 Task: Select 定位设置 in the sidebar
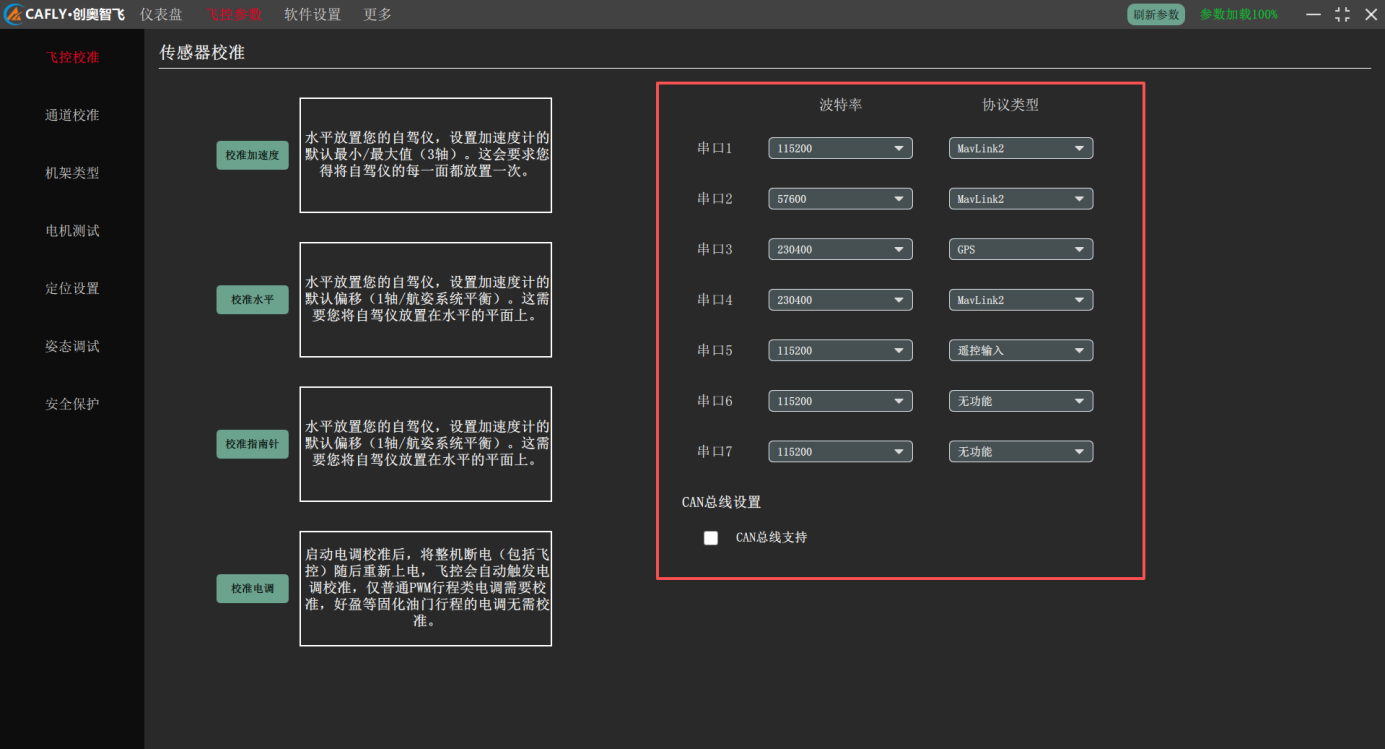(72, 289)
